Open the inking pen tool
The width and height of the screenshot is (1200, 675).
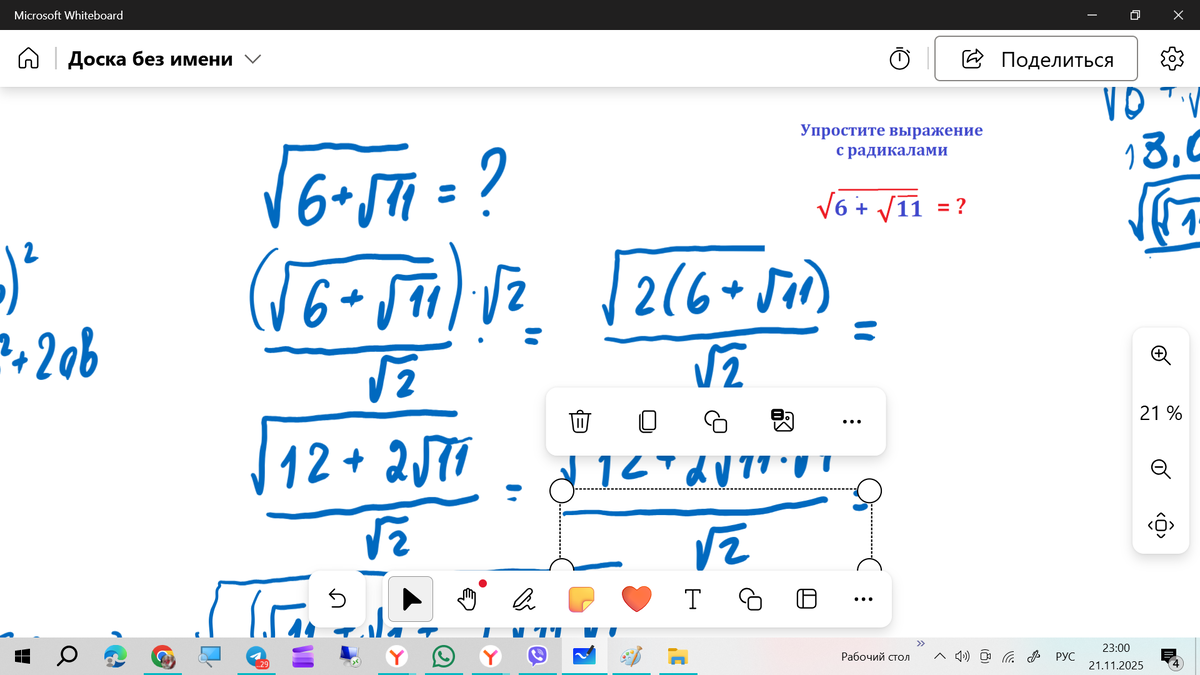523,599
